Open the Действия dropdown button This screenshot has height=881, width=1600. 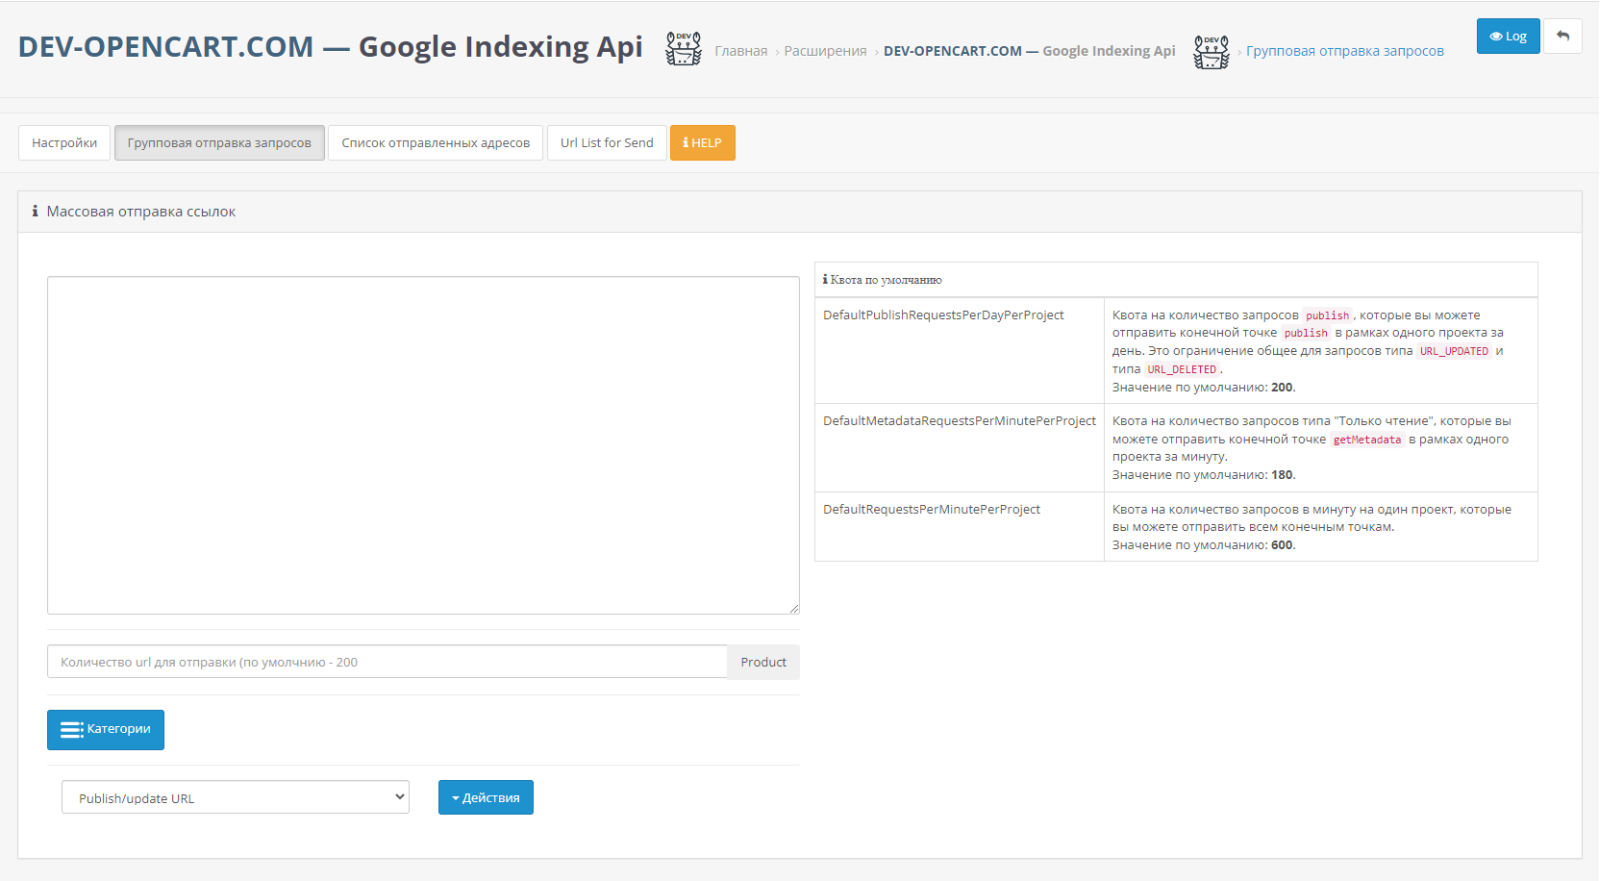[485, 798]
